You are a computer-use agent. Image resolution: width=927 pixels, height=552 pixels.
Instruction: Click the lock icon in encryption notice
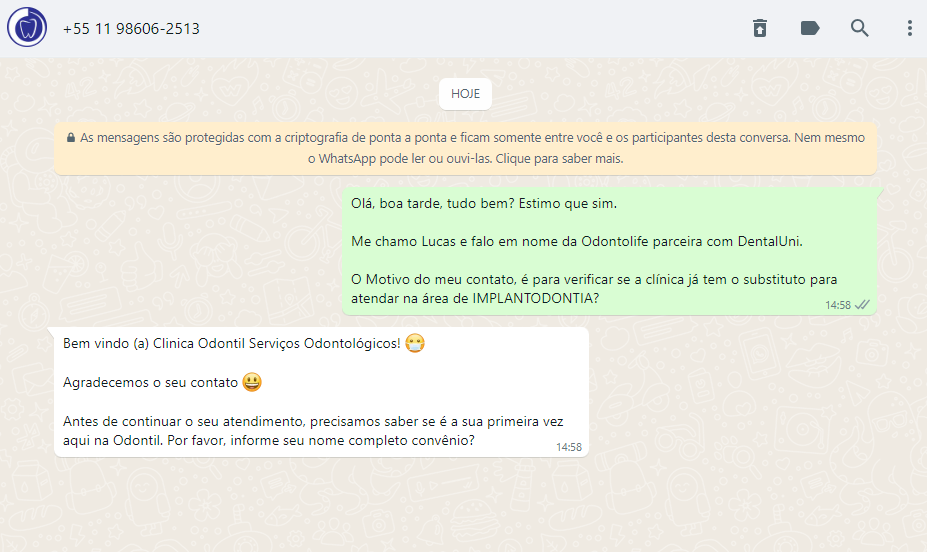[x=71, y=138]
